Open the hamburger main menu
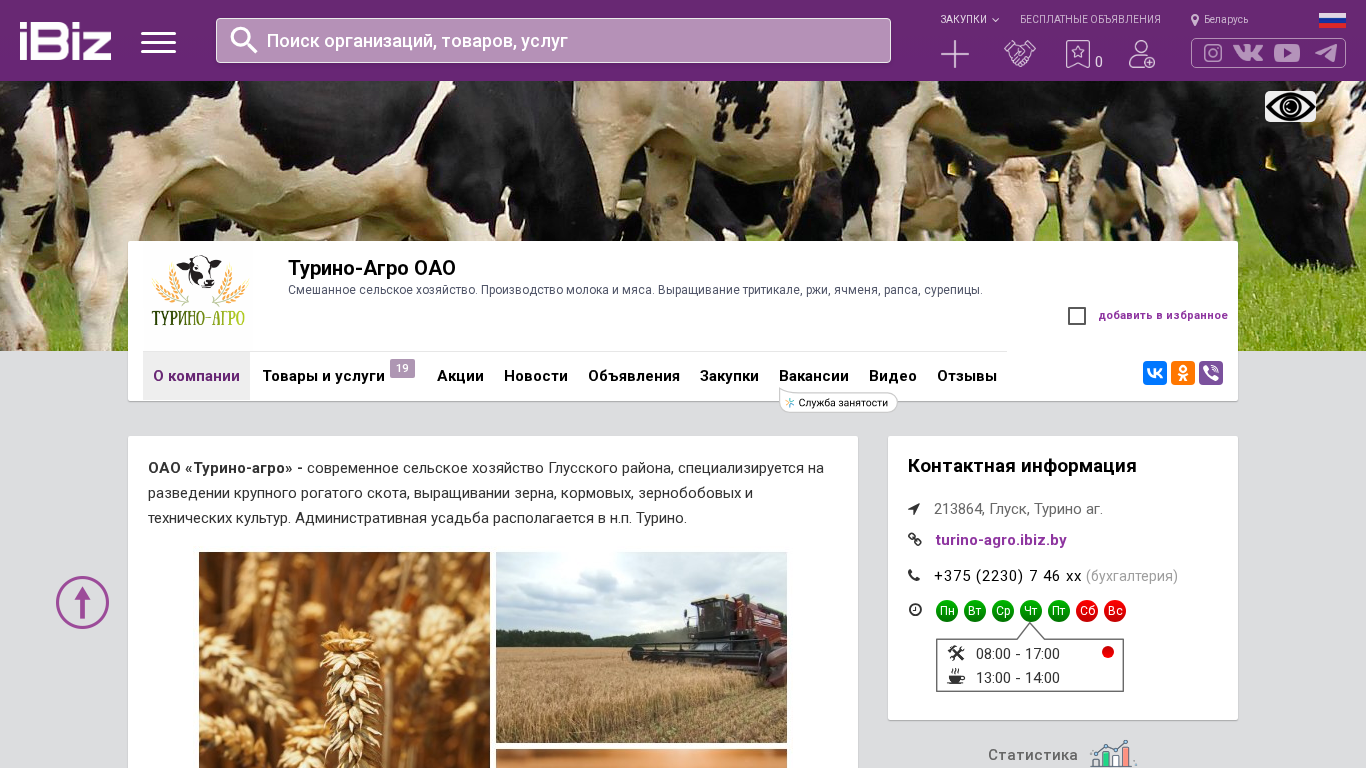This screenshot has width=1366, height=768. (158, 42)
